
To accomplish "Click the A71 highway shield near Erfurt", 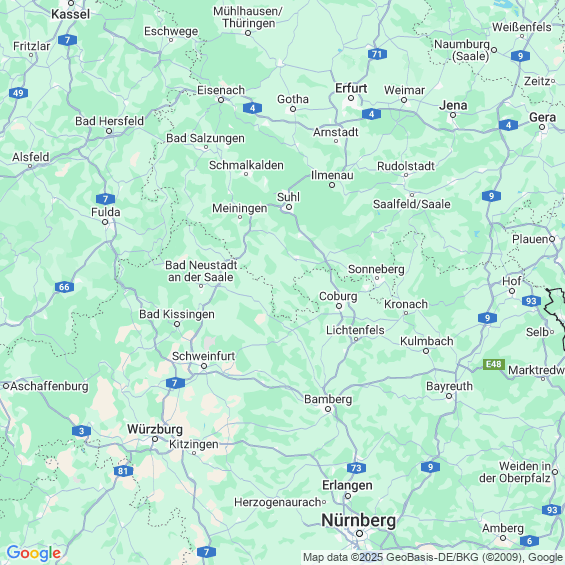I will point(377,54).
